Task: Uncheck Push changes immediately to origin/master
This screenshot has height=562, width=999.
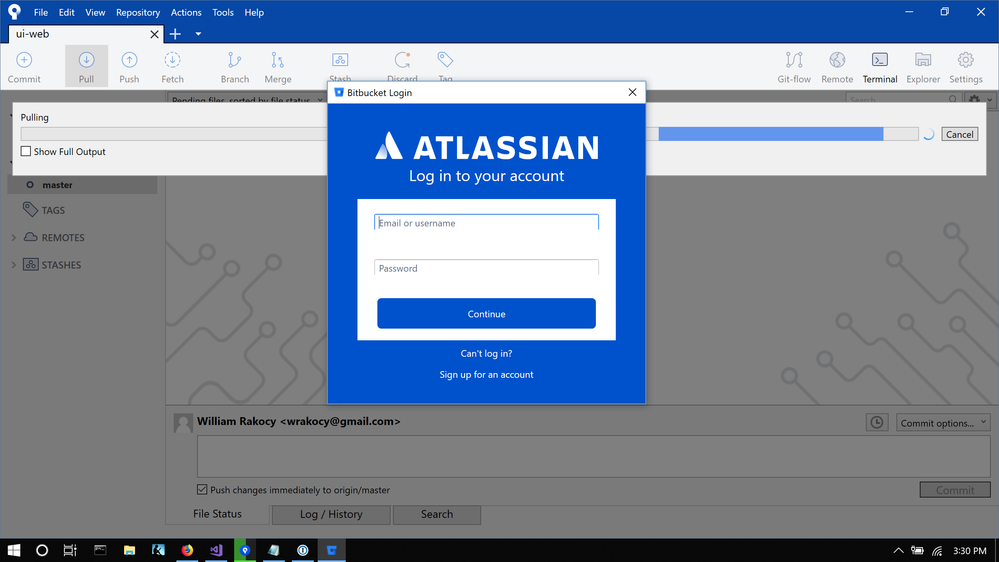Action: click(x=202, y=489)
